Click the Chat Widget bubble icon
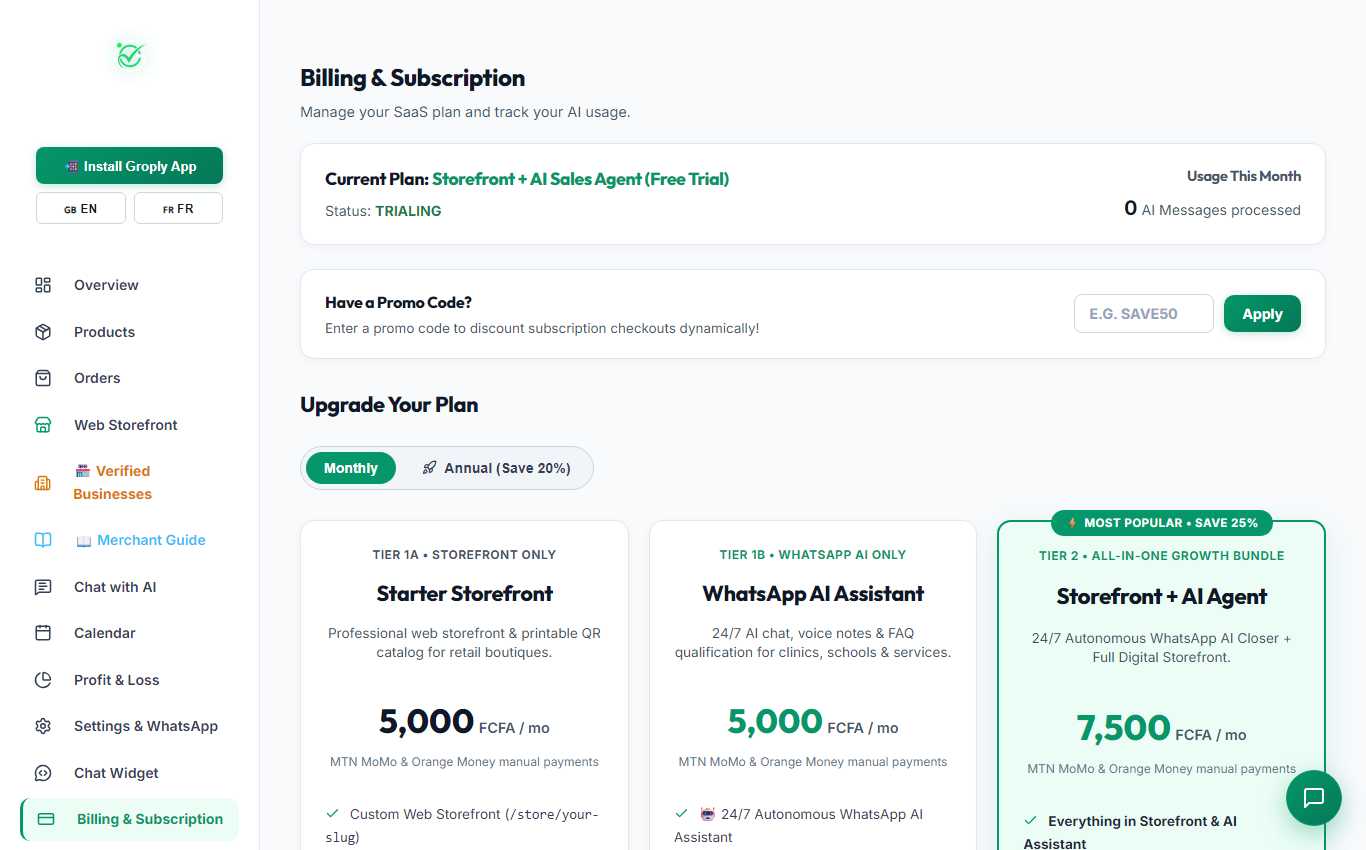 click(43, 773)
